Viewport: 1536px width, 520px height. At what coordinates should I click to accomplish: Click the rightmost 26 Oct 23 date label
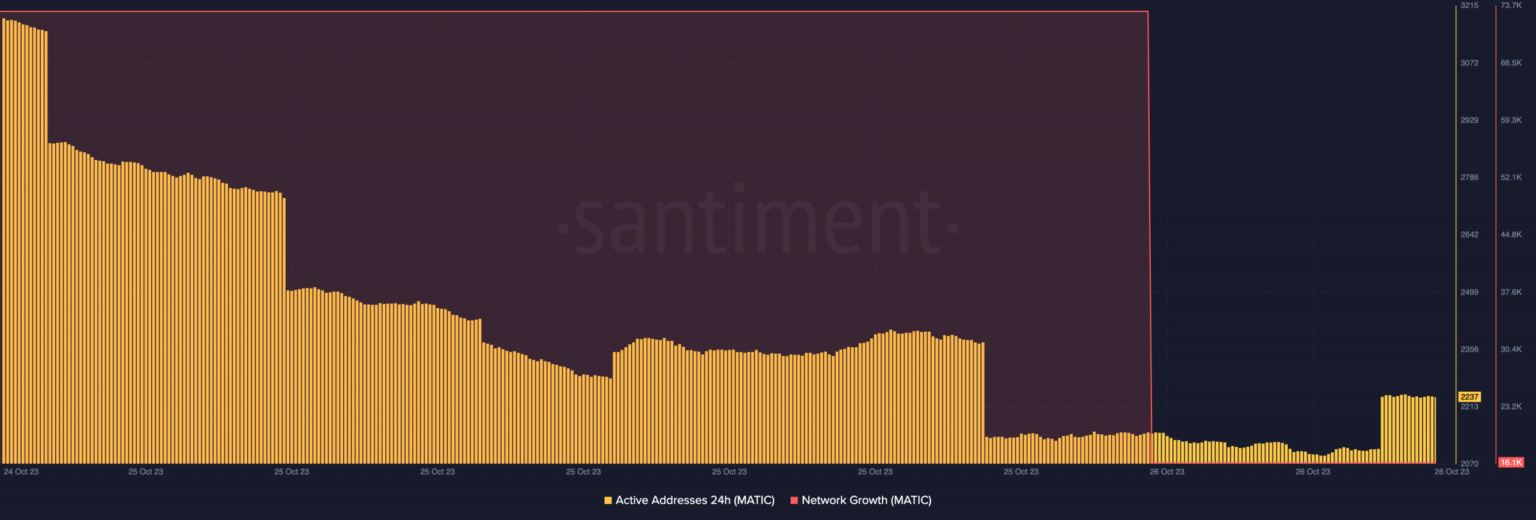point(1451,471)
